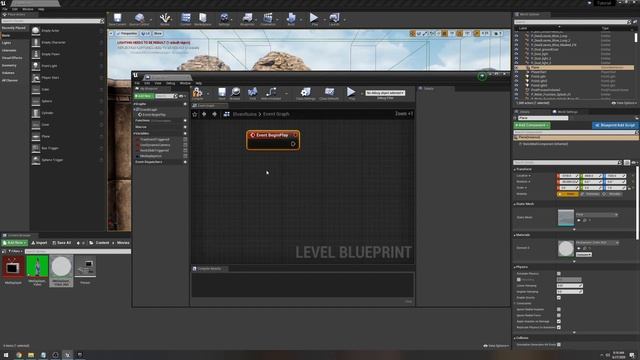Image resolution: width=640 pixels, height=360 pixels.
Task: Save the Level Blueprint
Action: (x=222, y=93)
